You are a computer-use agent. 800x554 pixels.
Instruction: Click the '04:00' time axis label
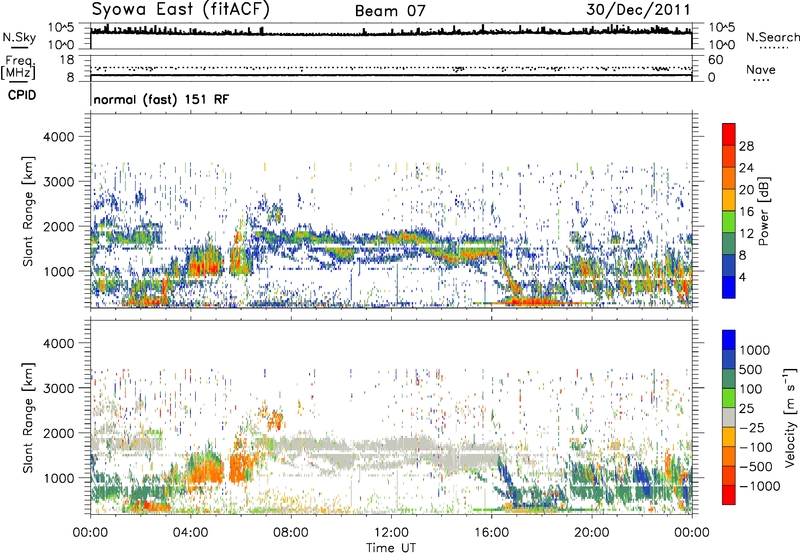(x=190, y=533)
